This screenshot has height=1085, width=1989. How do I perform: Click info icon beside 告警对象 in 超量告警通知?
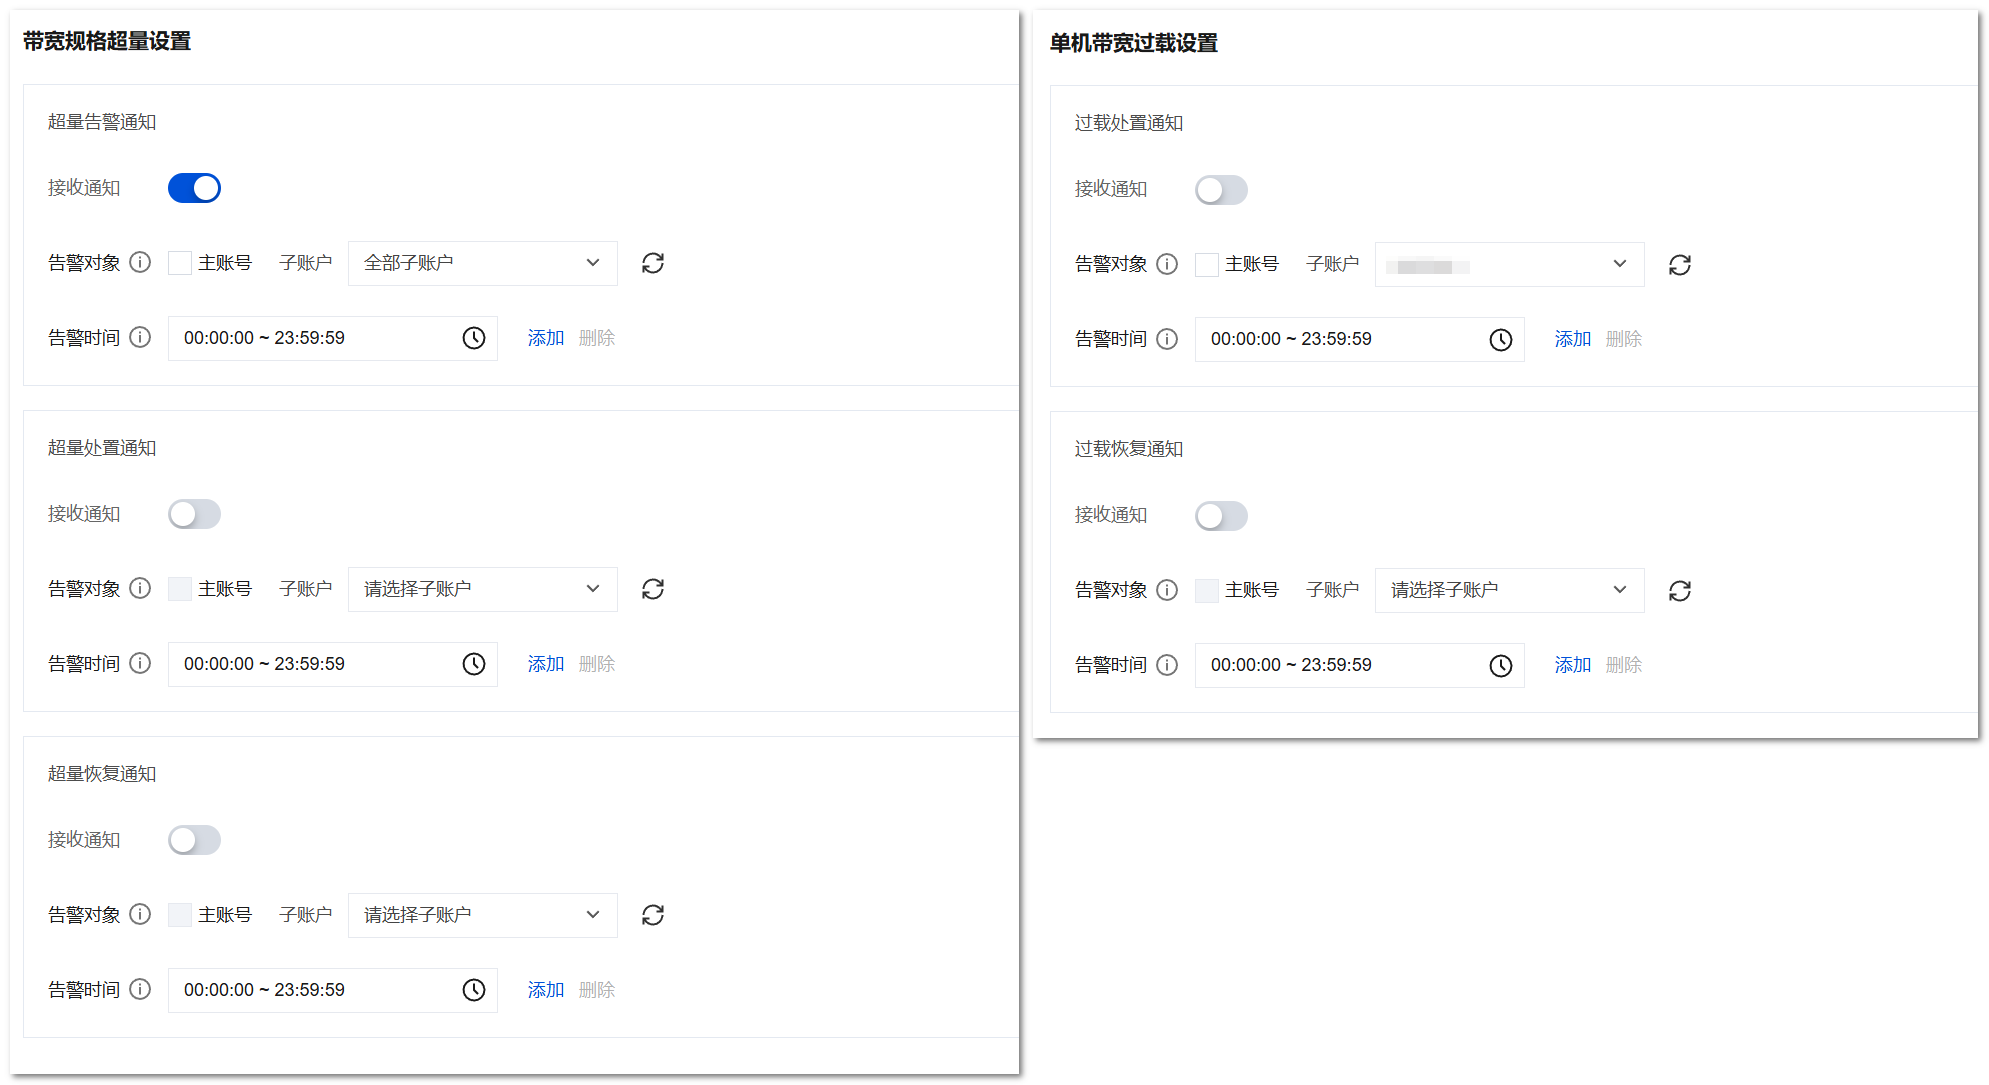(141, 262)
